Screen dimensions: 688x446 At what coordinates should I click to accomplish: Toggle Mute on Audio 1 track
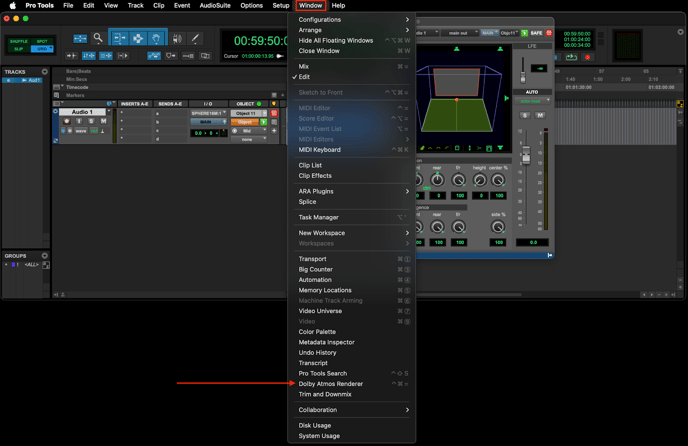(x=101, y=122)
